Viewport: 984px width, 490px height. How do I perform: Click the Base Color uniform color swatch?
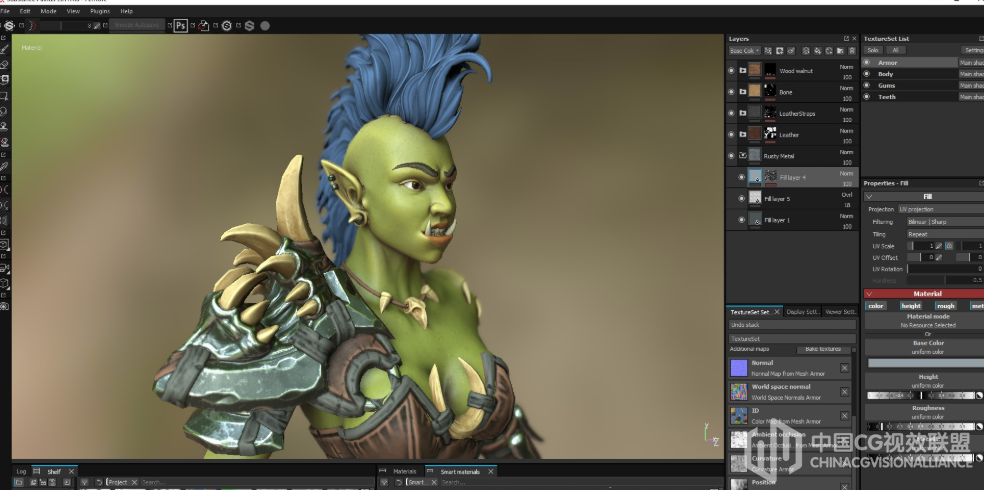(x=926, y=363)
